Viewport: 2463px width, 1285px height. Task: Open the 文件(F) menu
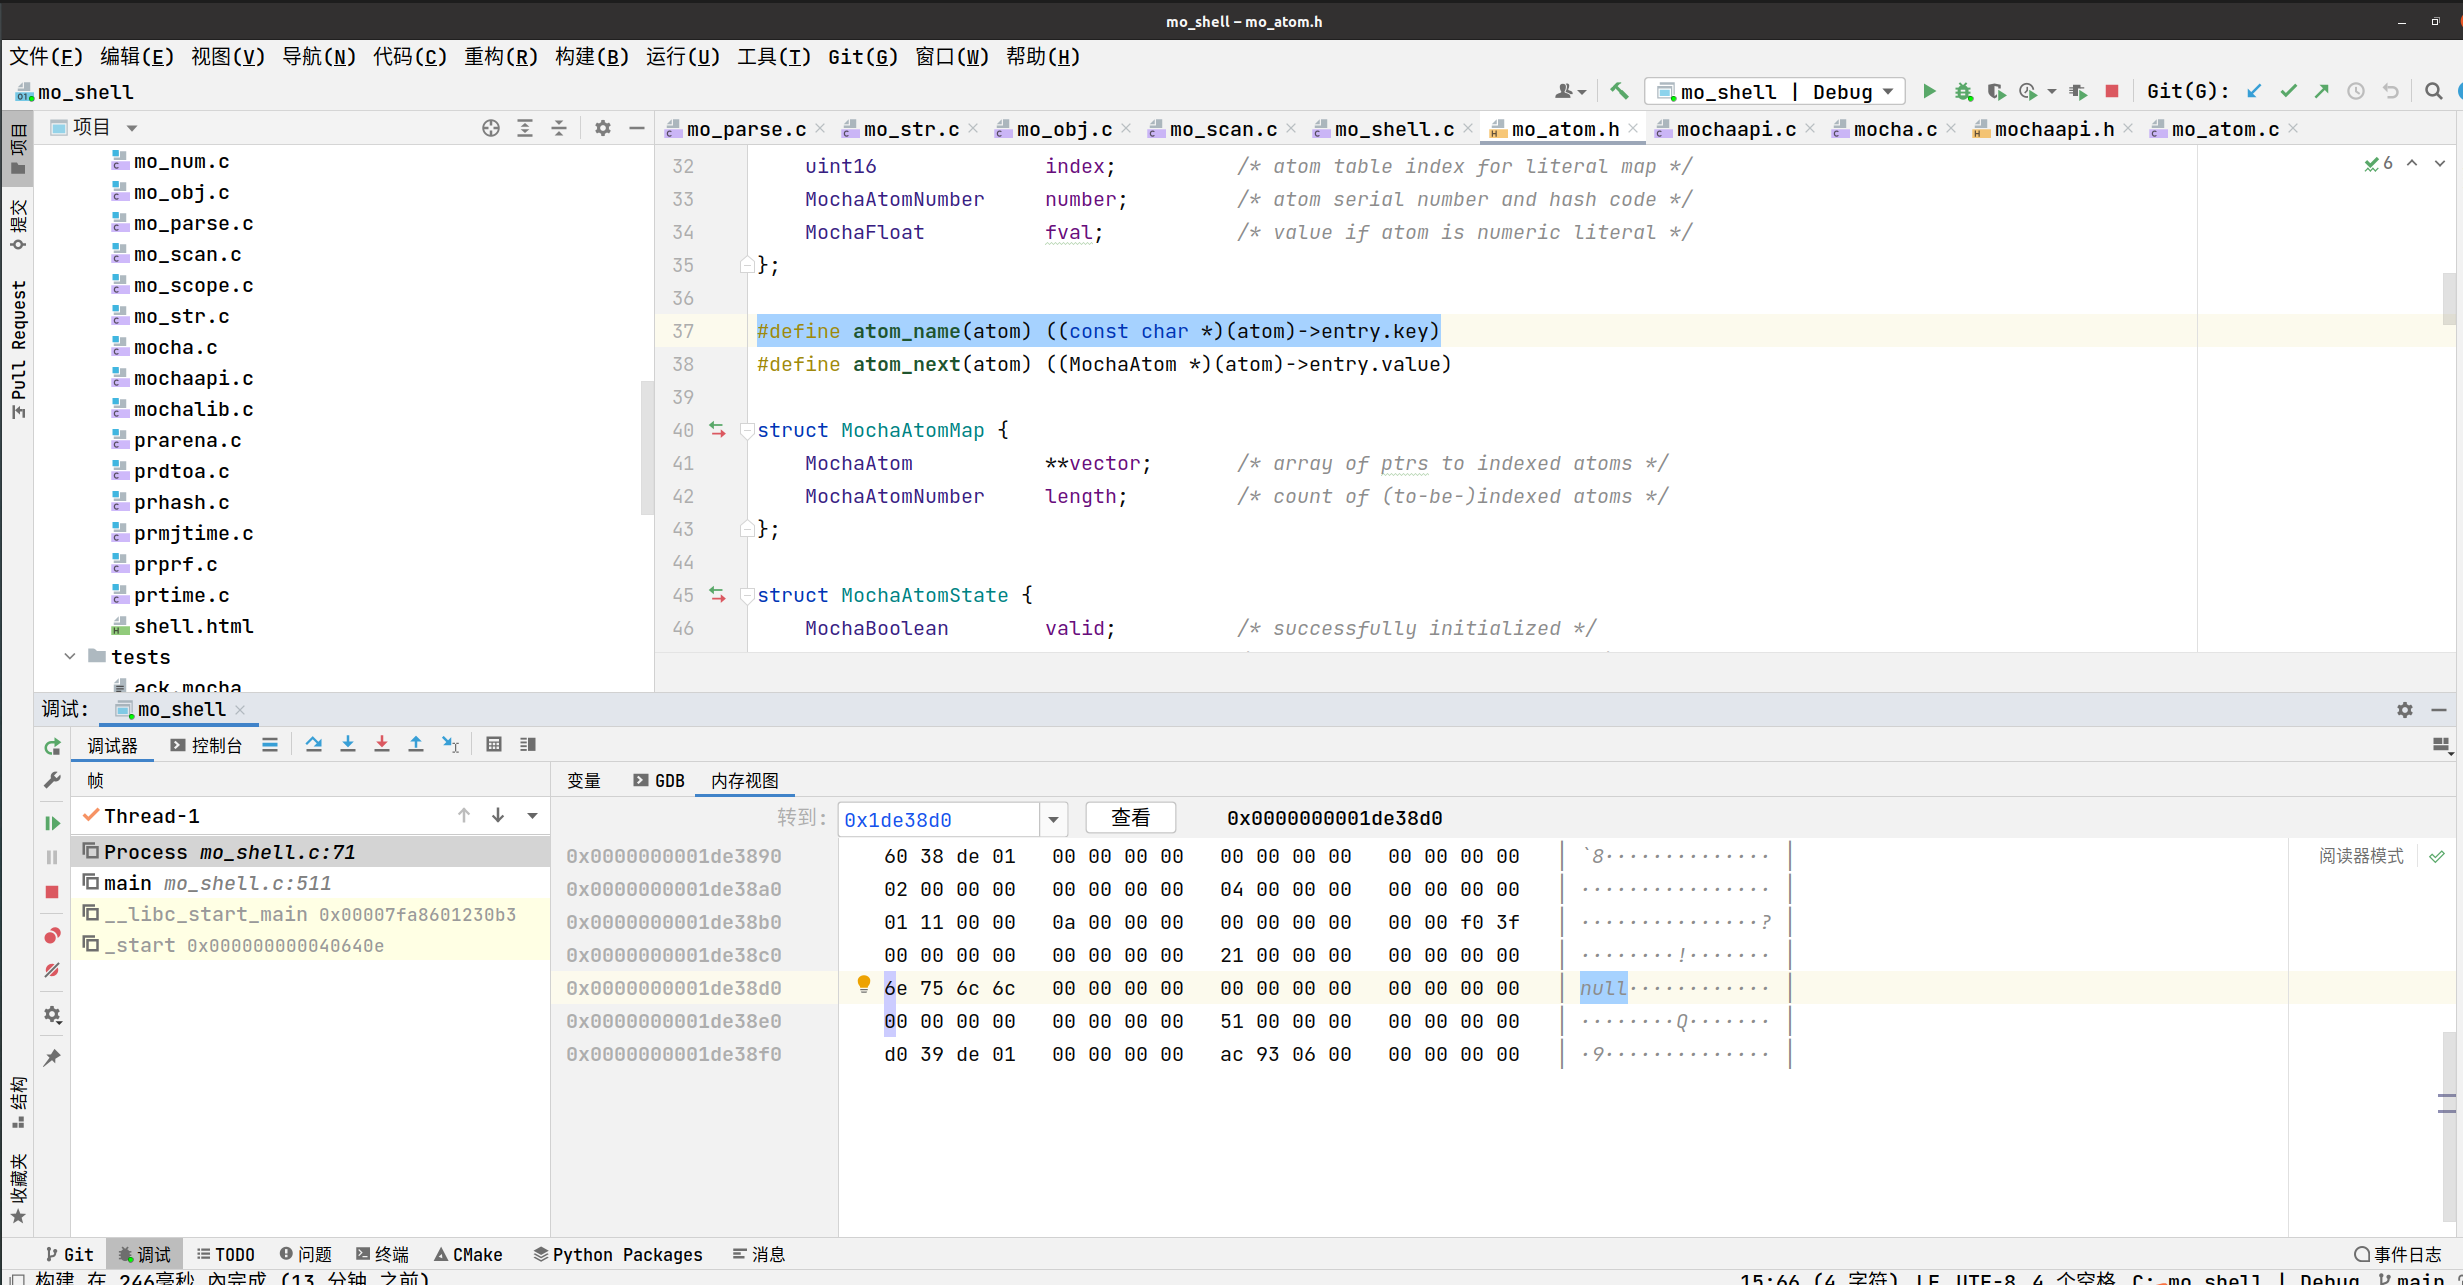pos(46,57)
